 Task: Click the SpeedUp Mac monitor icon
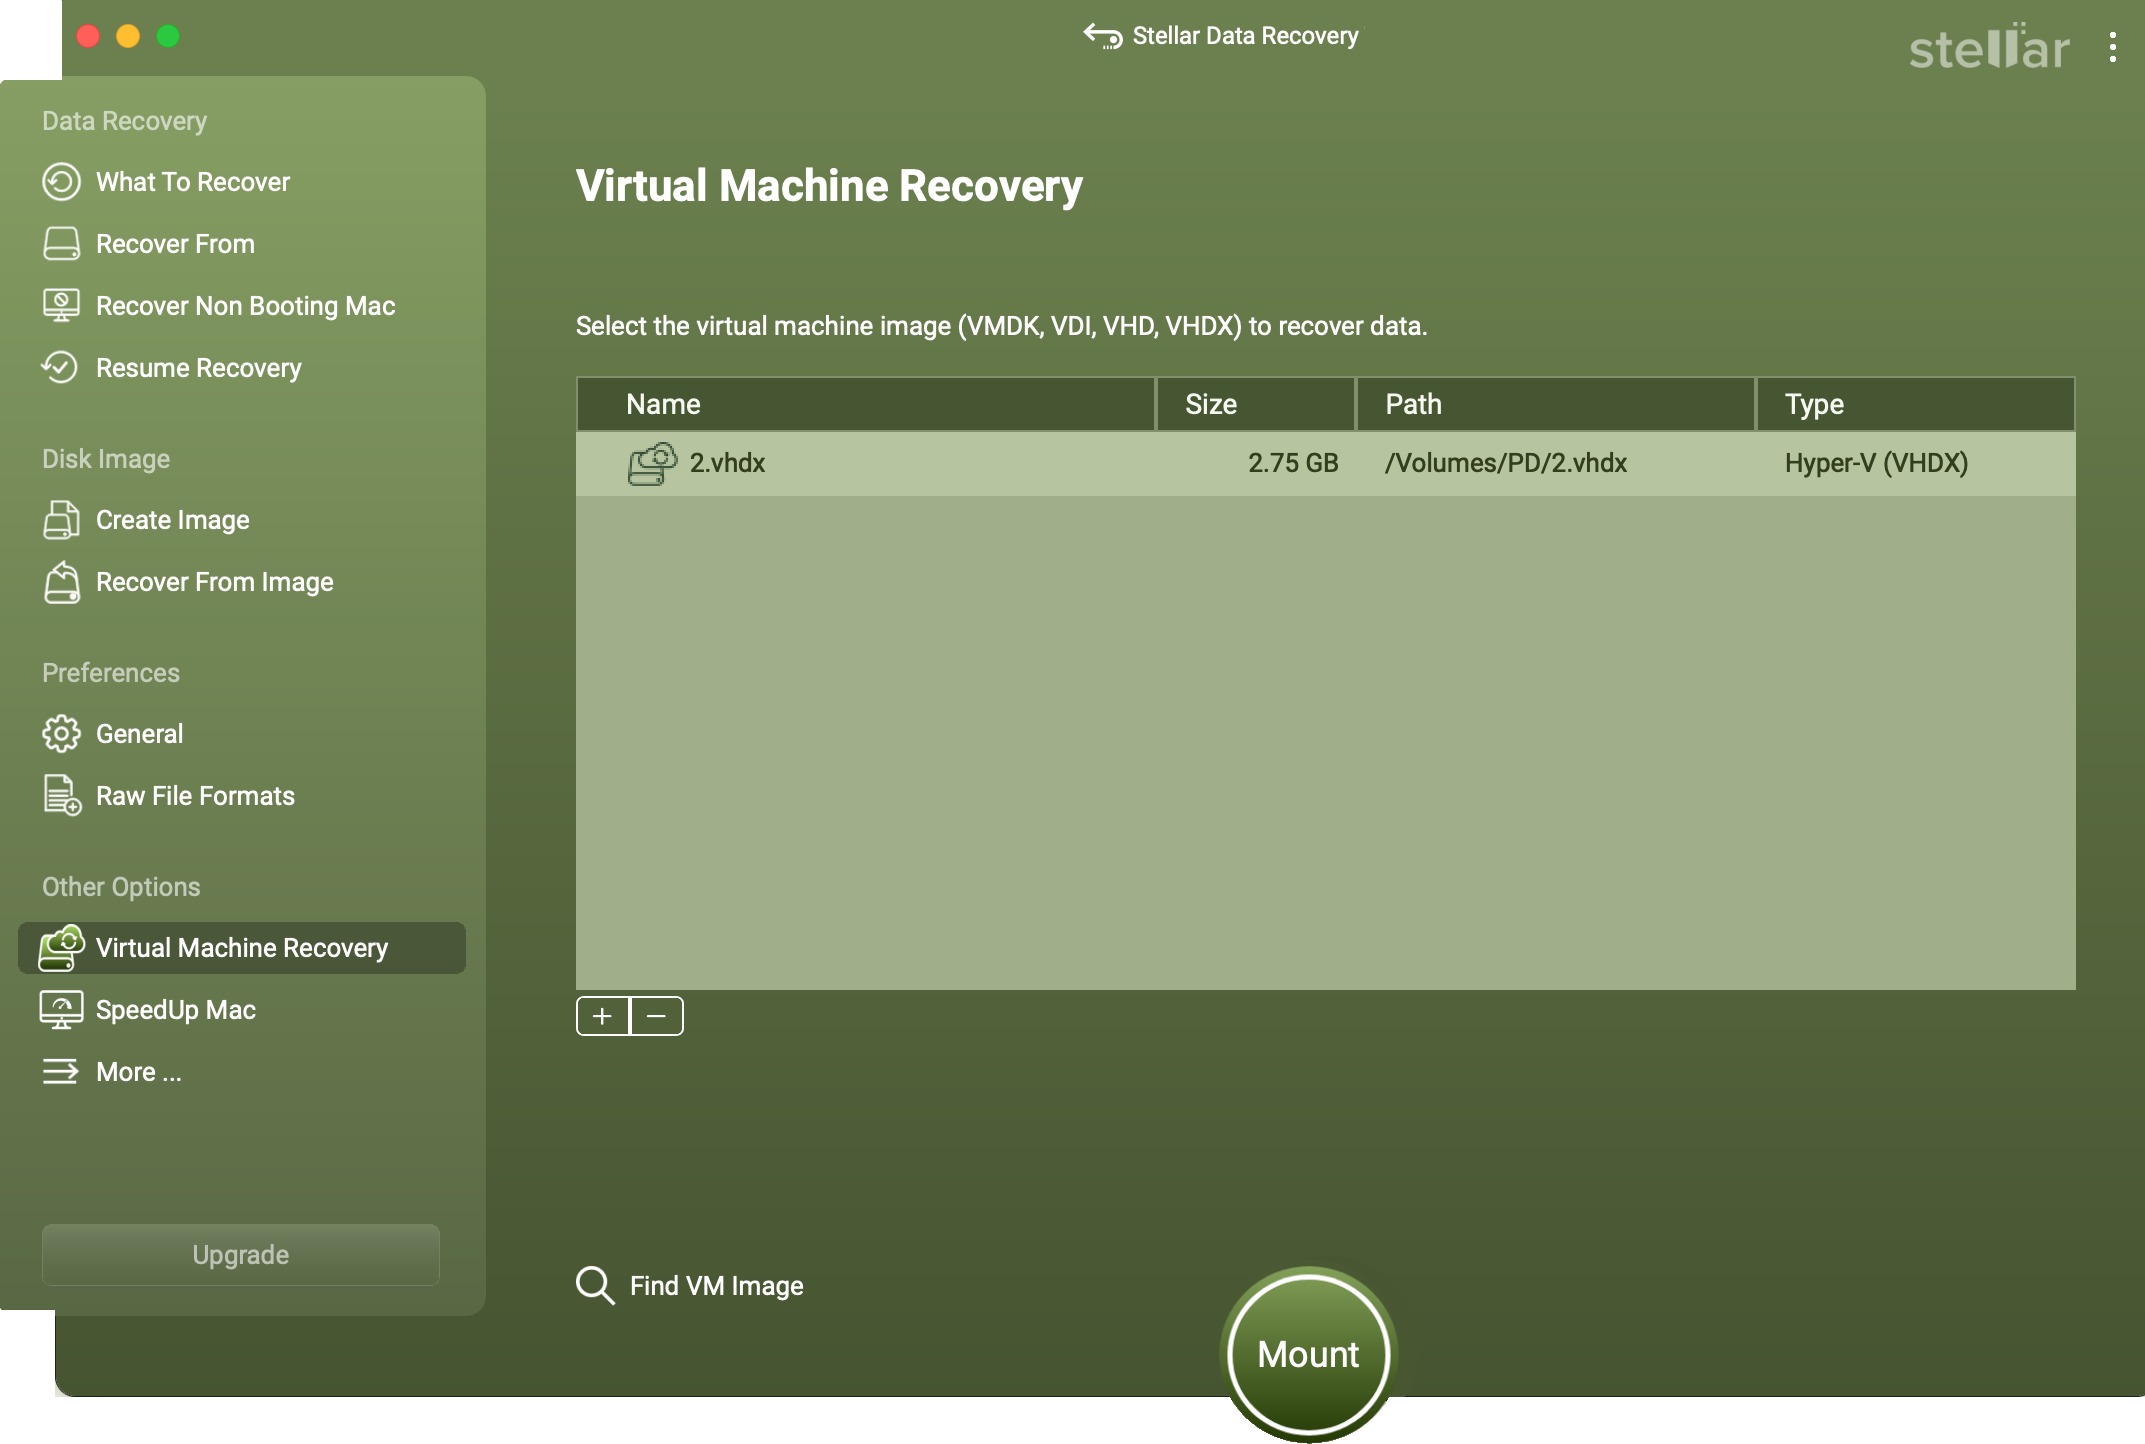(x=61, y=1010)
